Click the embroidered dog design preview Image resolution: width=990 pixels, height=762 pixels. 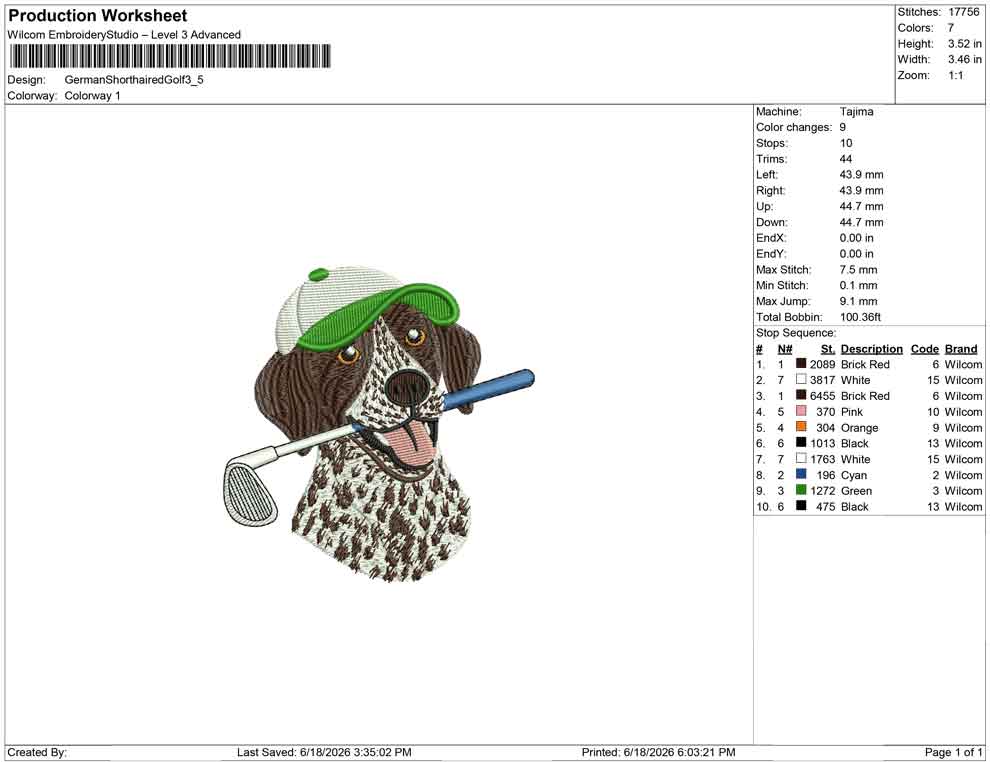point(379,423)
